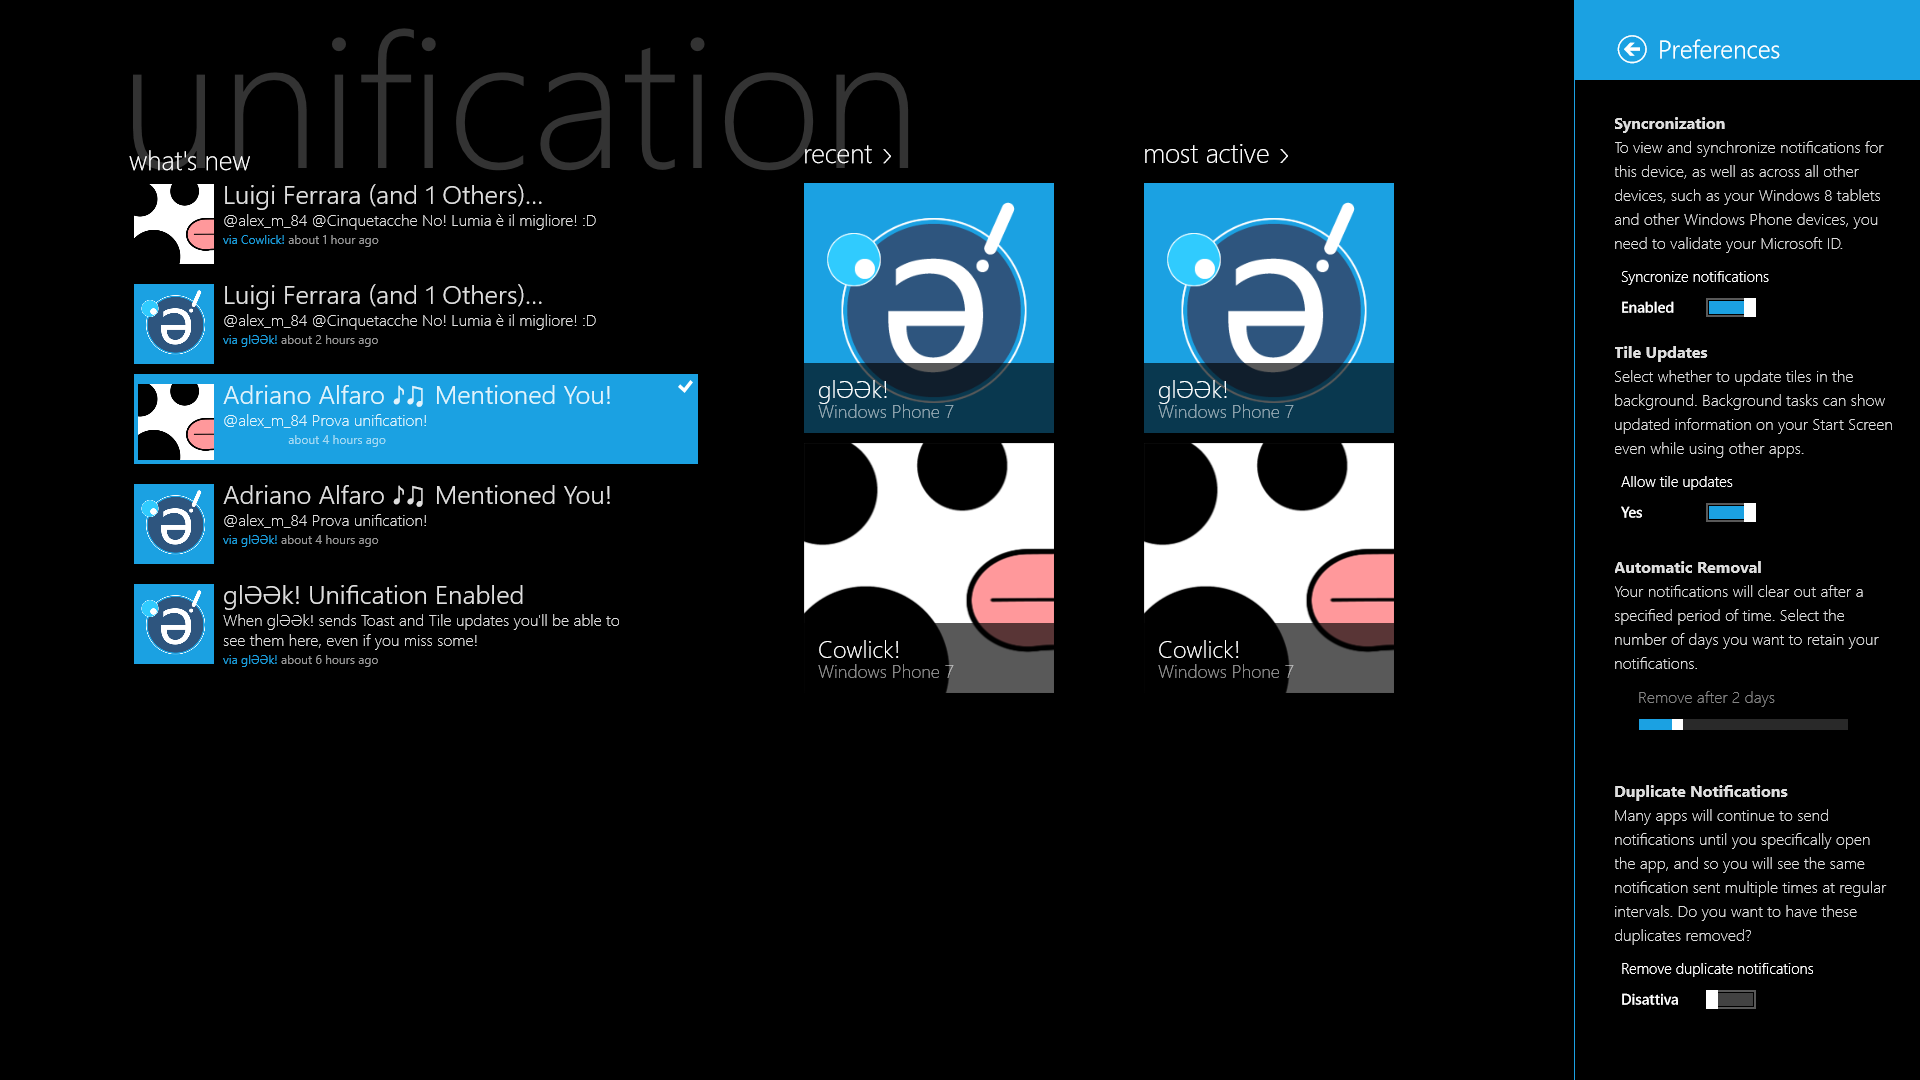
Task: Click 'via gleek!' link about 4 hours ago
Action: 250,540
